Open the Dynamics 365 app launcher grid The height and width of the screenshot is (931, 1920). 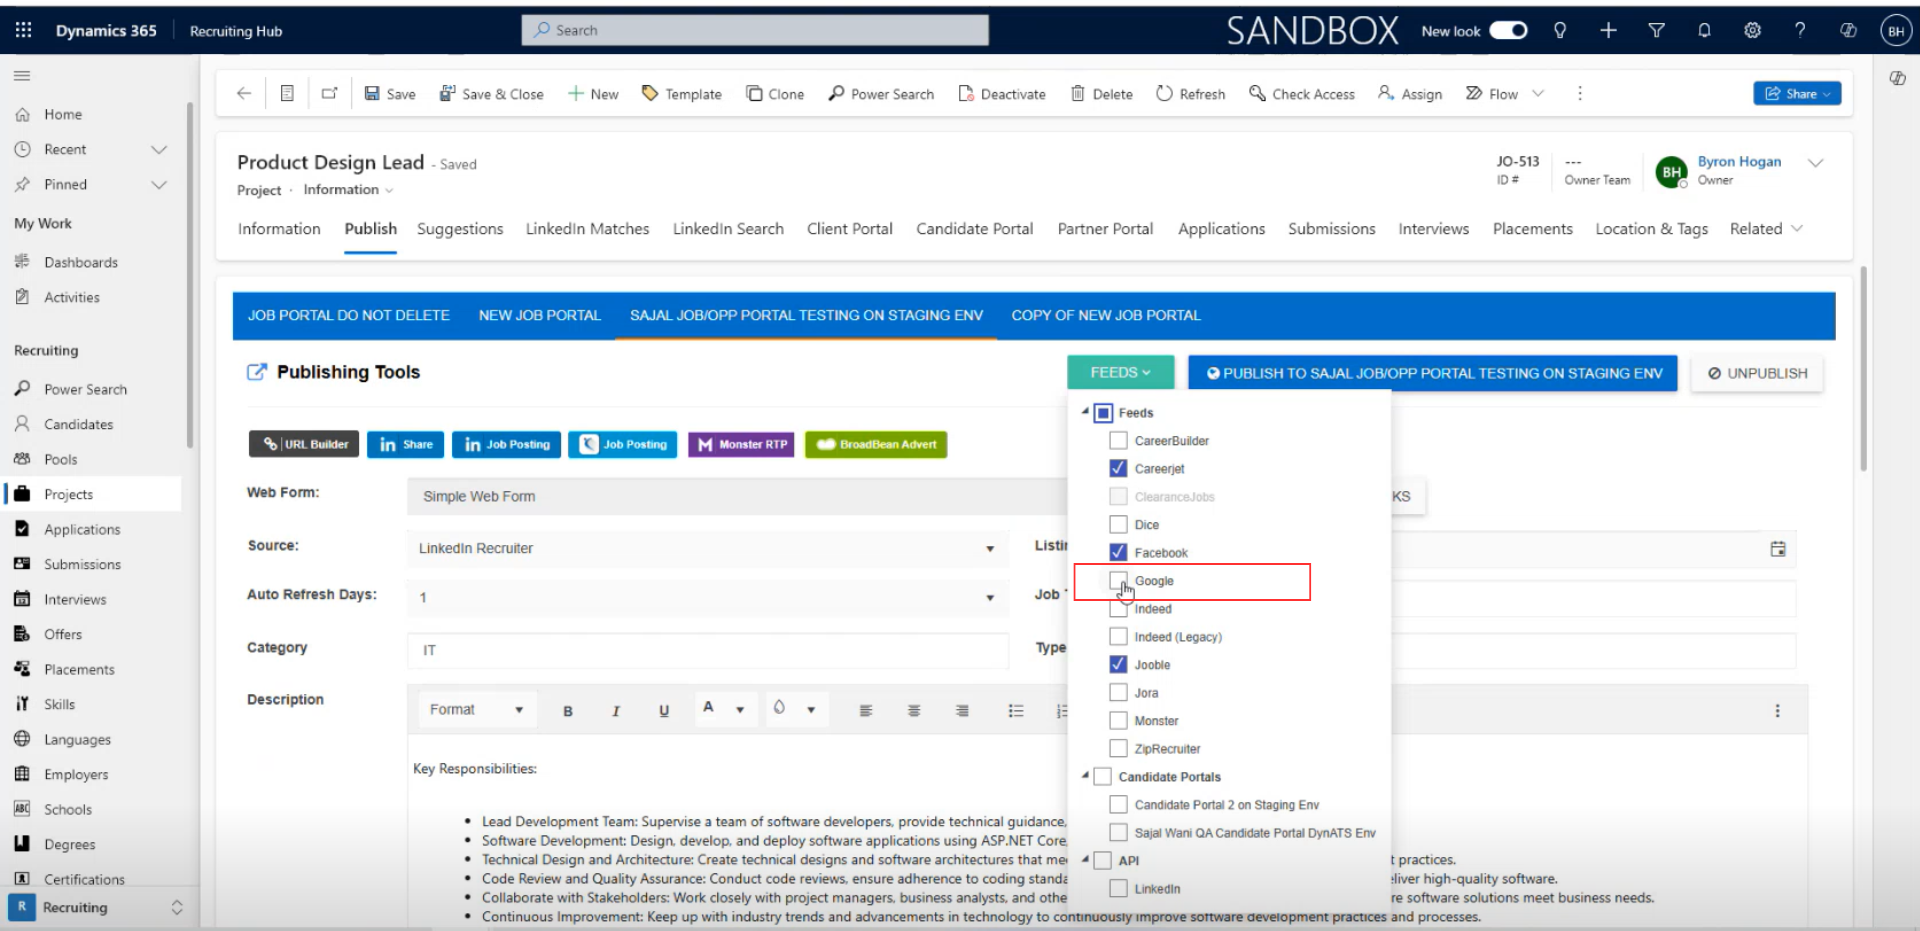23,30
